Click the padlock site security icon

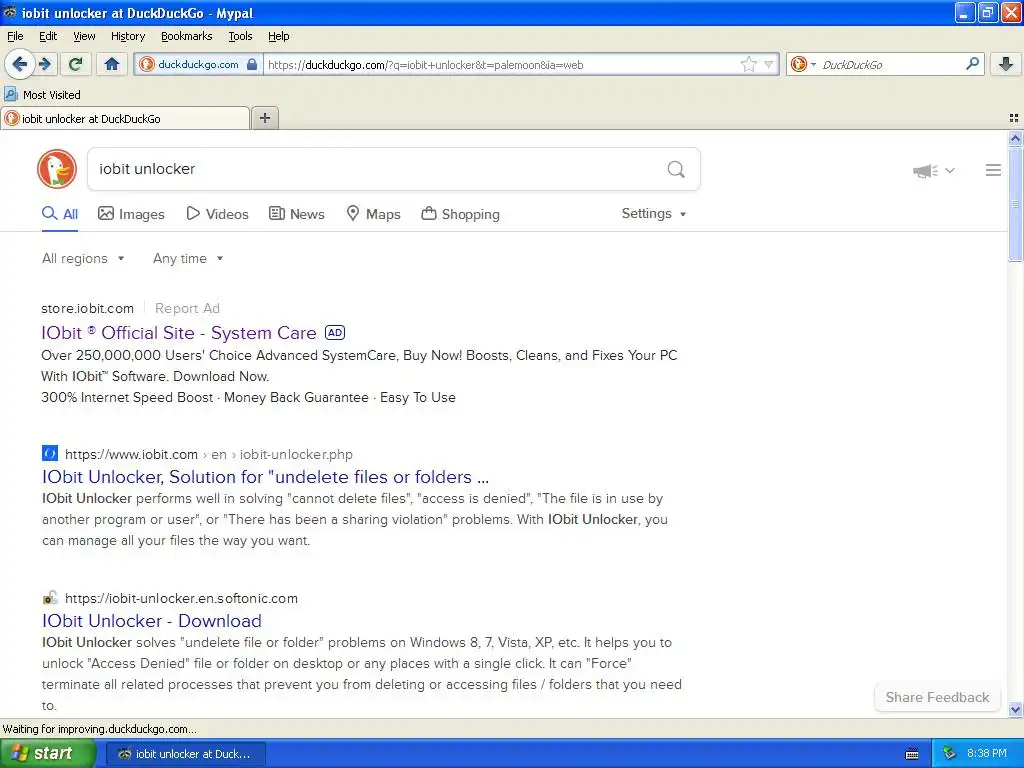pos(252,64)
